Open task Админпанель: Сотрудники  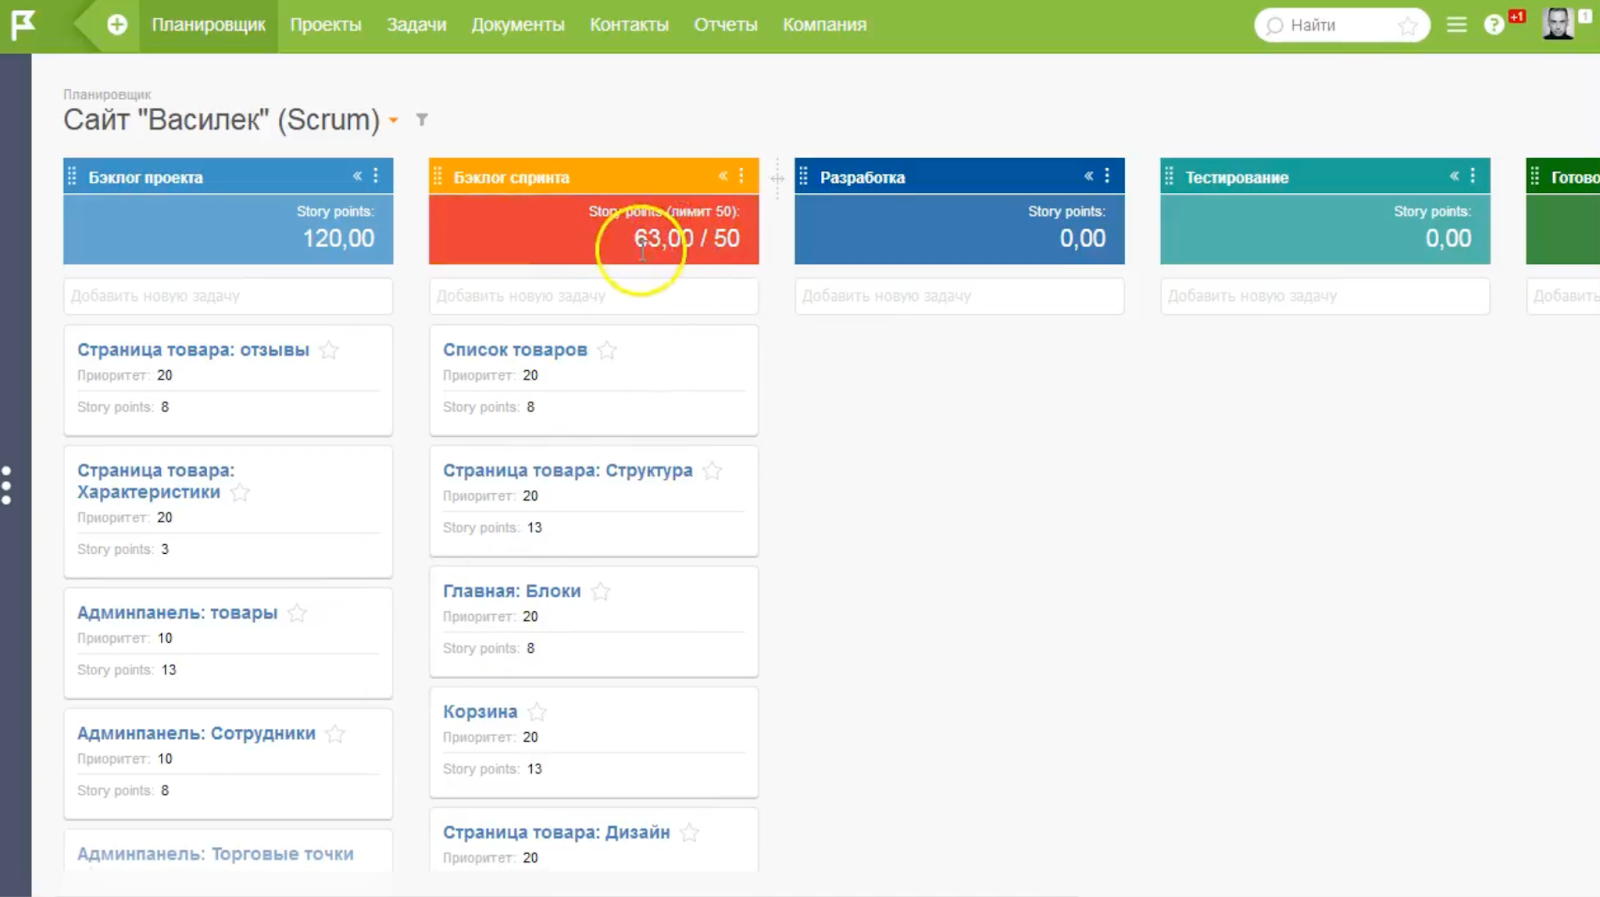click(196, 734)
